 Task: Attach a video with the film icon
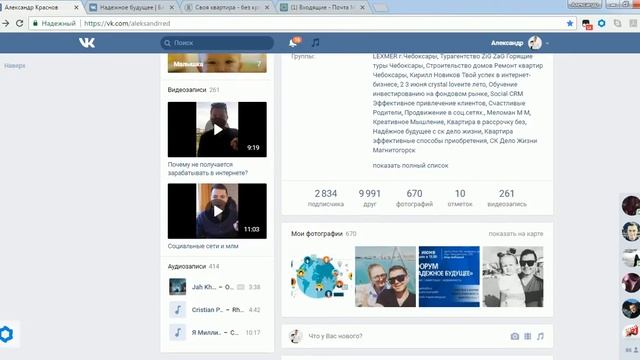coord(528,336)
